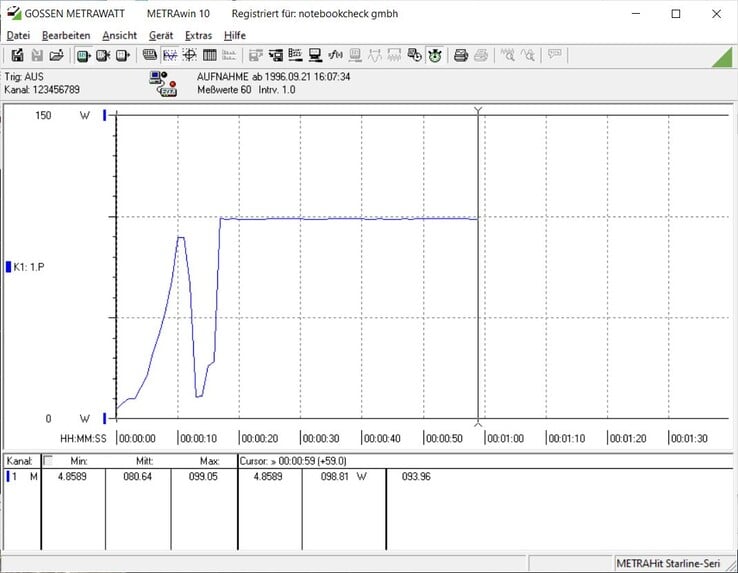Print with the printer icon
738x573 pixels.
point(461,56)
